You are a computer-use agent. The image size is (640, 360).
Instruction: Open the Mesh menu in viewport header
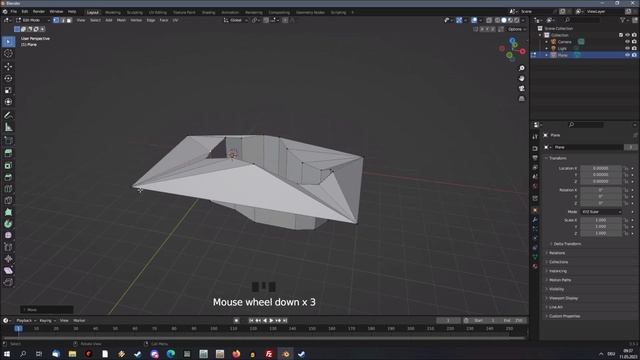coord(121,20)
